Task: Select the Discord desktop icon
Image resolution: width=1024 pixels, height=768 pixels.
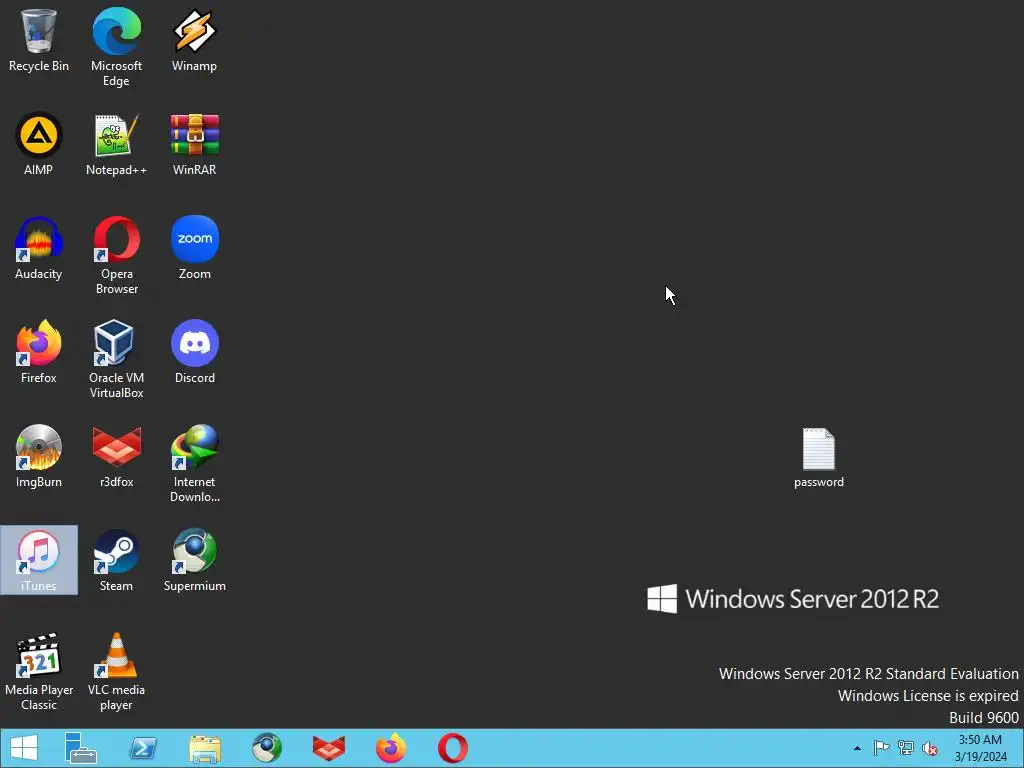Action: click(x=195, y=352)
